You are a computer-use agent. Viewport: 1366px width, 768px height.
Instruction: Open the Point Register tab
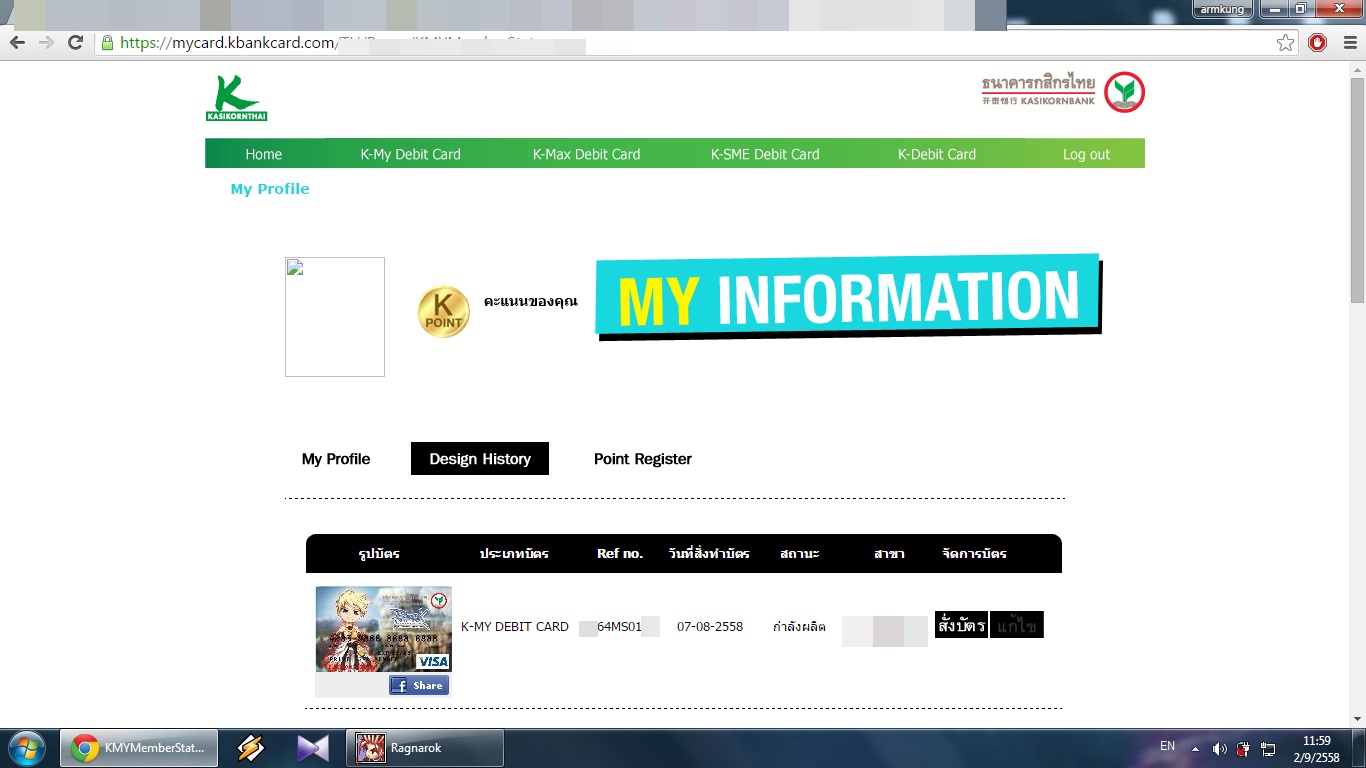click(643, 459)
